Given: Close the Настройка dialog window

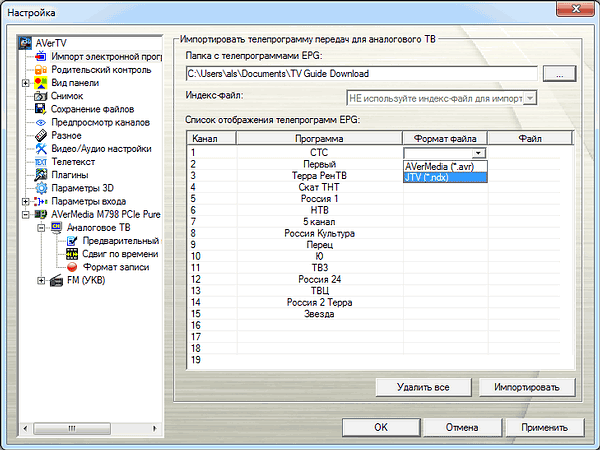Looking at the screenshot, I should tap(575, 8).
